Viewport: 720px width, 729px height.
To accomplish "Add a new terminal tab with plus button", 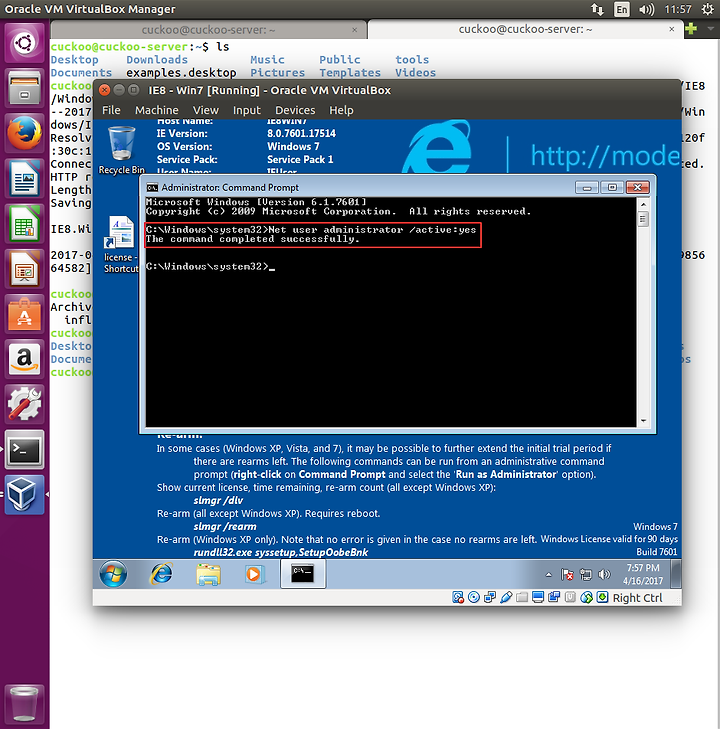I will coord(692,29).
